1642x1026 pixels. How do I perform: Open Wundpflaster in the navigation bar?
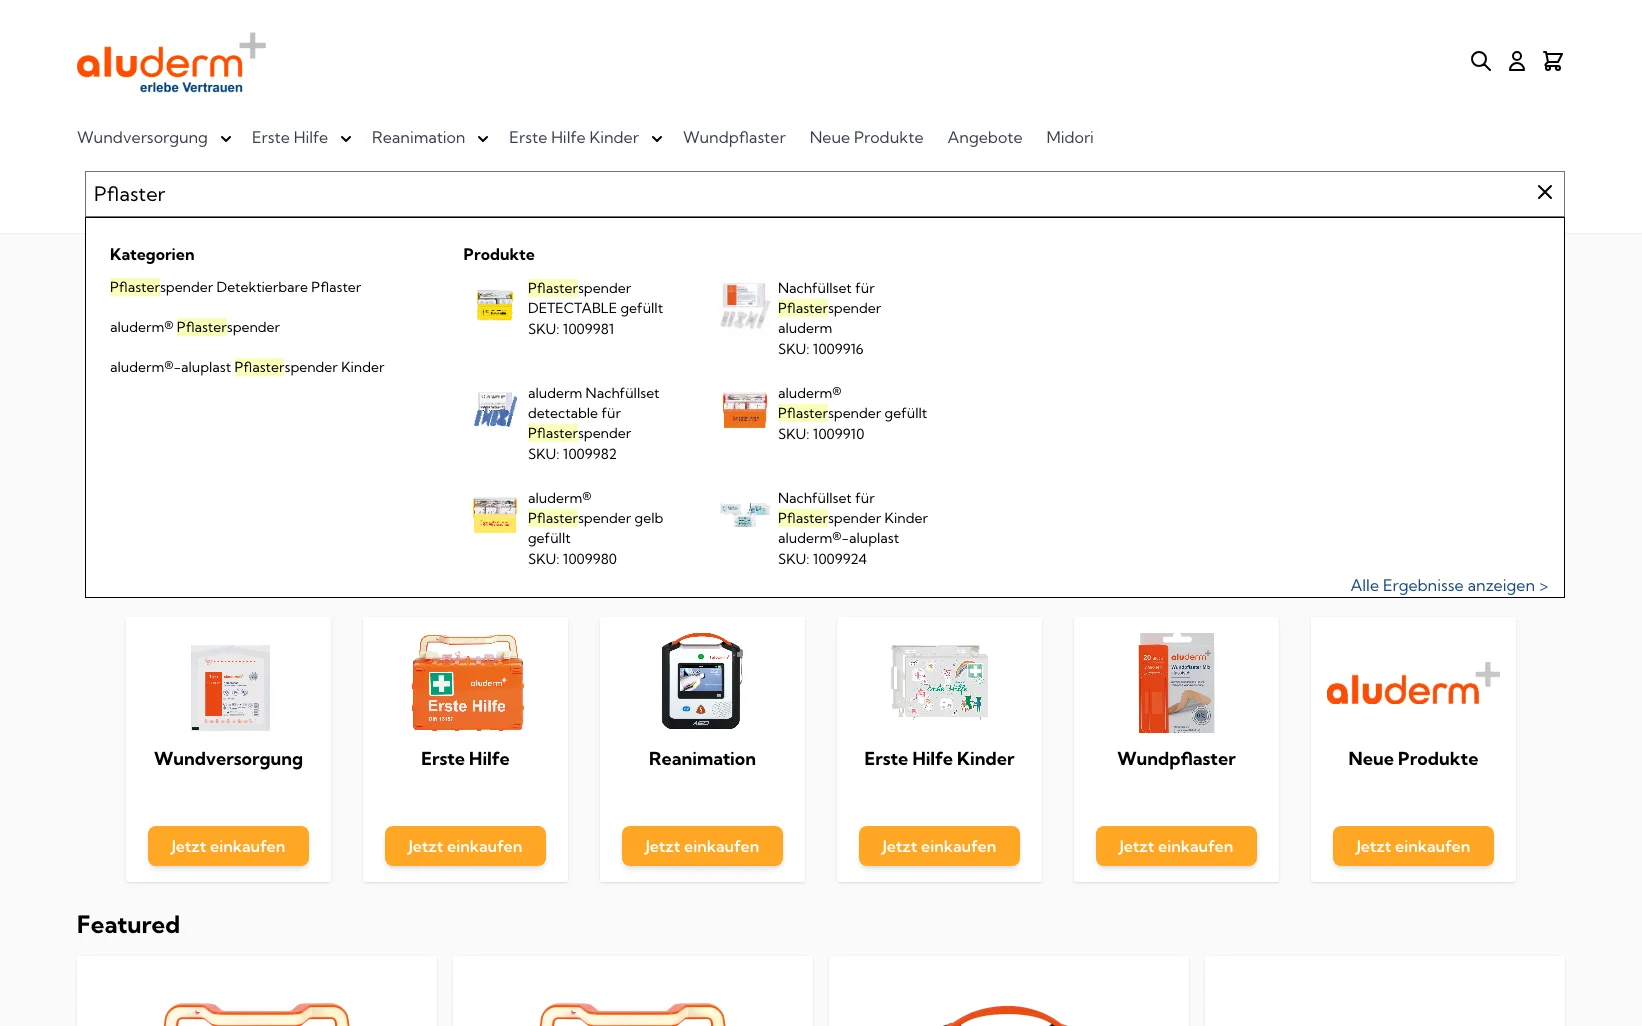click(734, 138)
